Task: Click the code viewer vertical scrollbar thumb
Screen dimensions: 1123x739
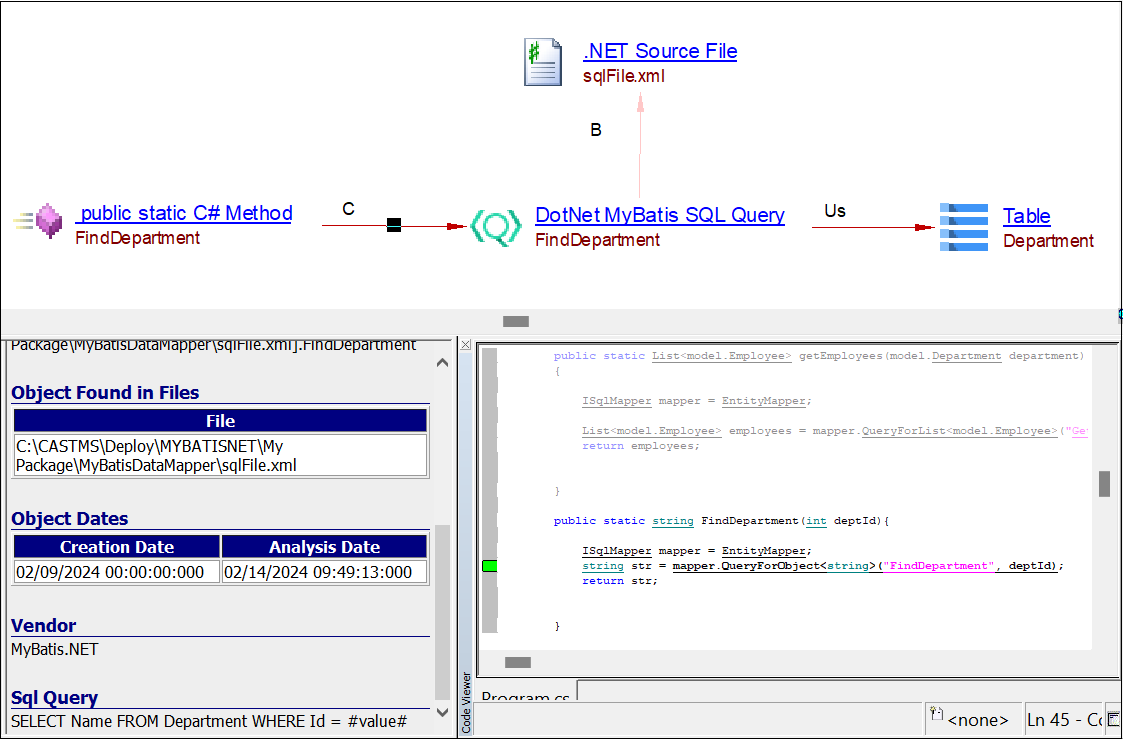Action: [1104, 484]
